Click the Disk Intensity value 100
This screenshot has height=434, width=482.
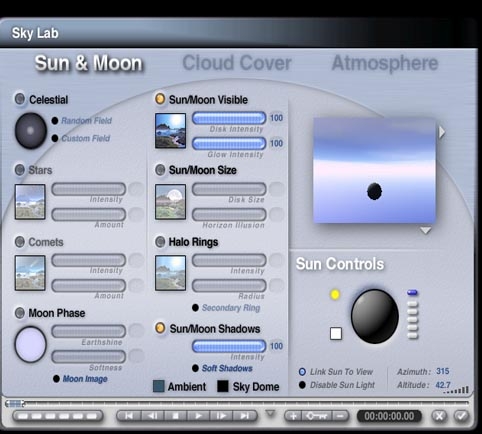[276, 118]
